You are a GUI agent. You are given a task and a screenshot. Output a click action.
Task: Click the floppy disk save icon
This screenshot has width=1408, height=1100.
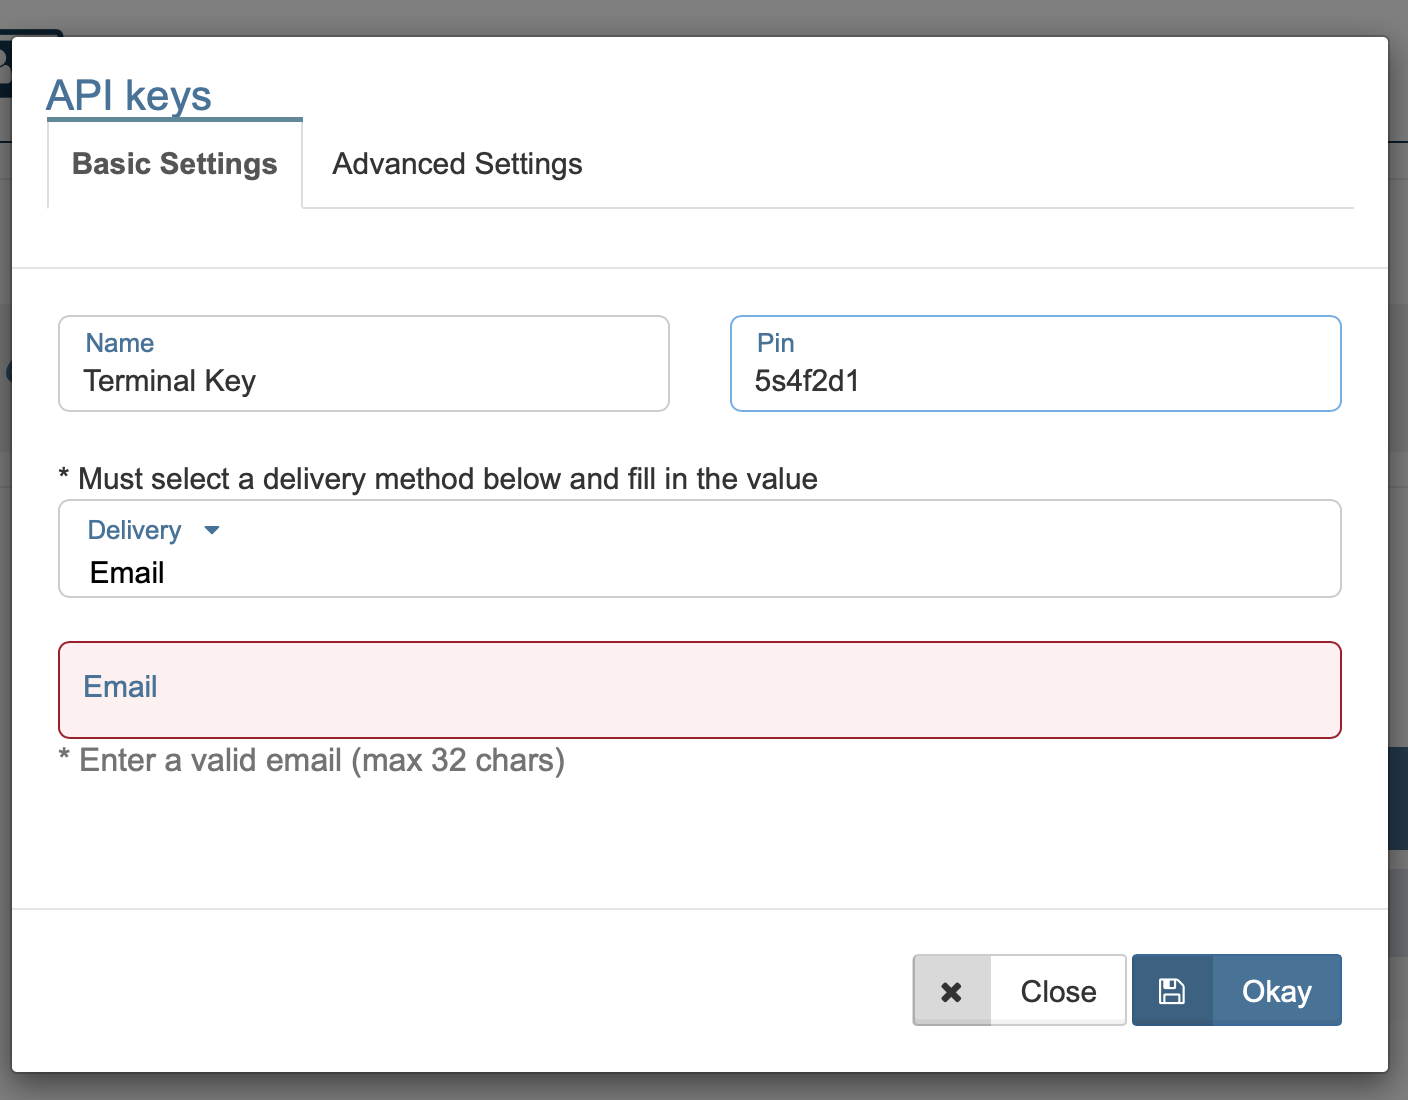coord(1171,991)
